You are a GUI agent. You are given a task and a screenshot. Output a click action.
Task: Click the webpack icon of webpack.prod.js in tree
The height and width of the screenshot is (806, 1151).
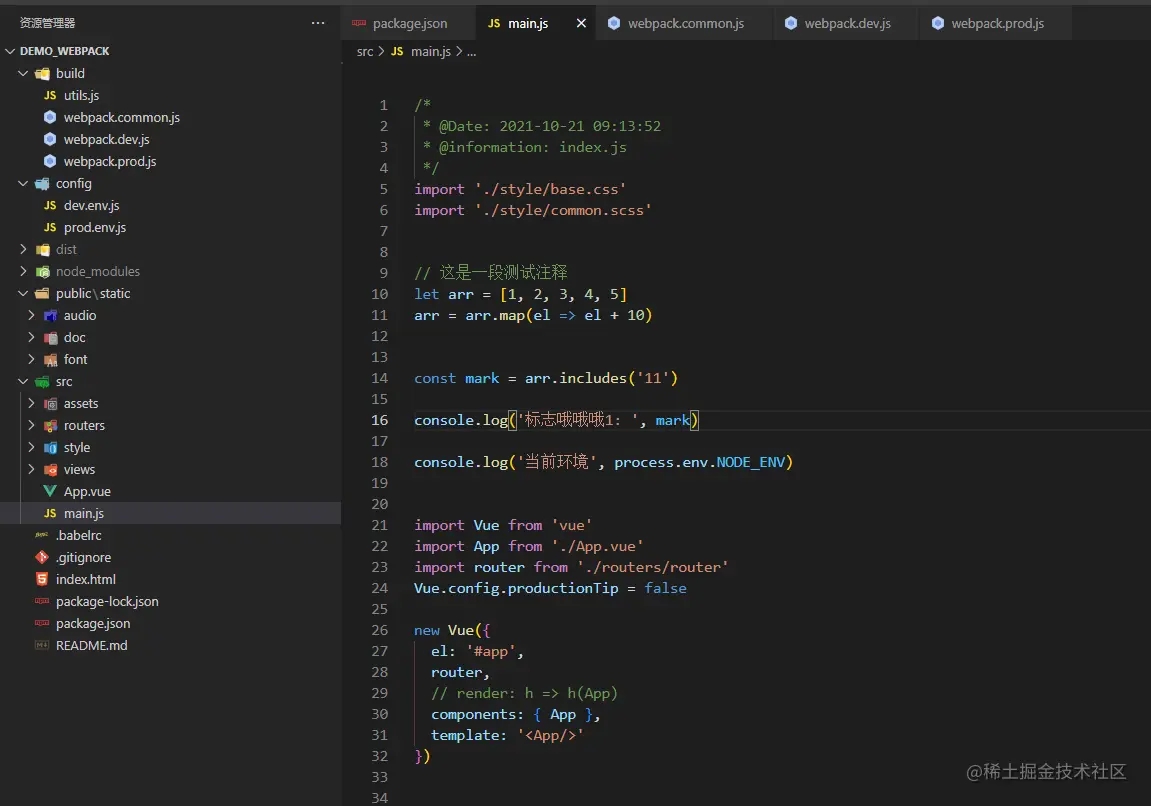[x=50, y=161]
